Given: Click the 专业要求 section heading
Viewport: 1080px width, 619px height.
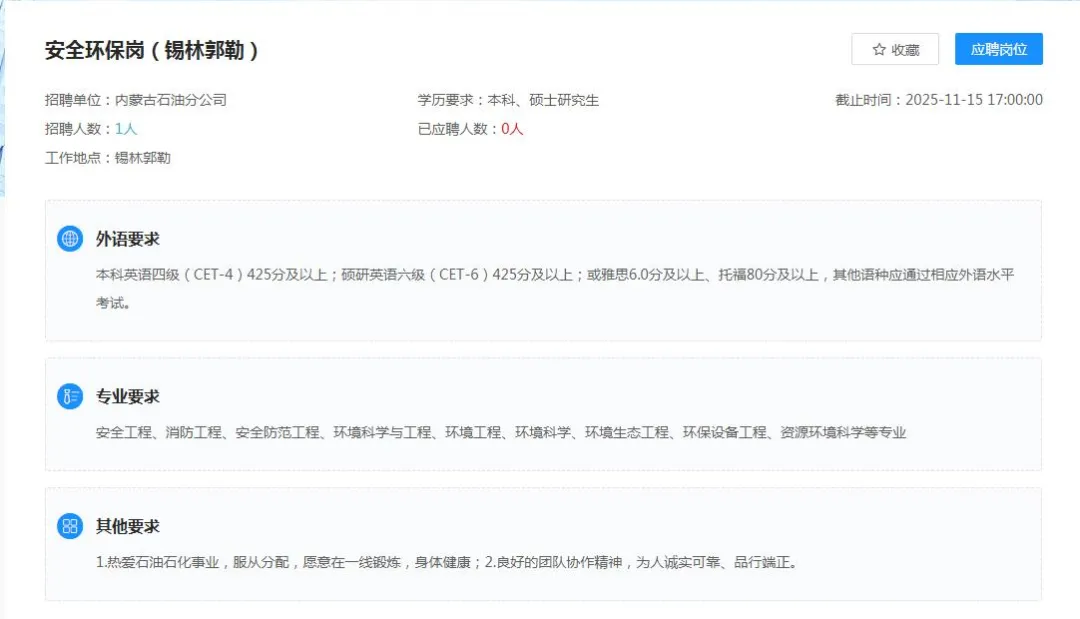Looking at the screenshot, I should 127,396.
